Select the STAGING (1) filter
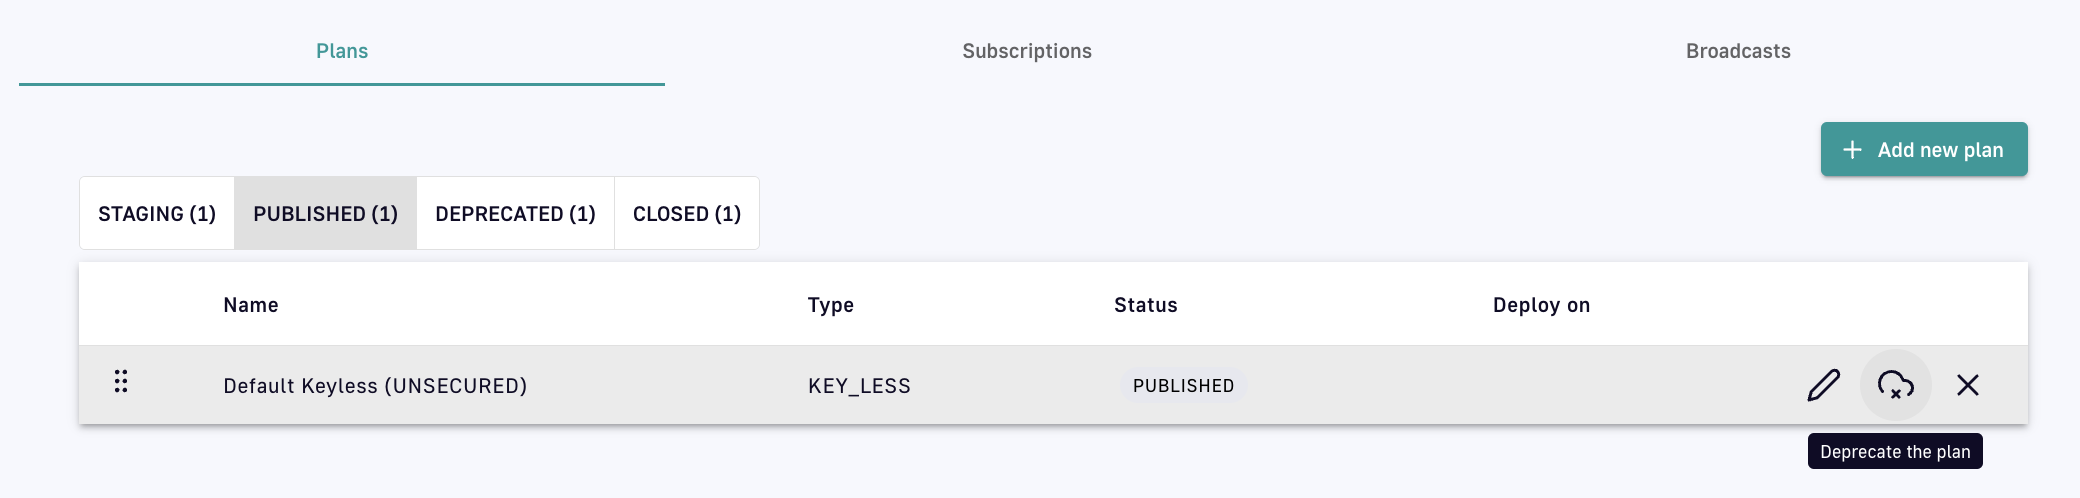Screen dimensions: 2080x498 157,214
